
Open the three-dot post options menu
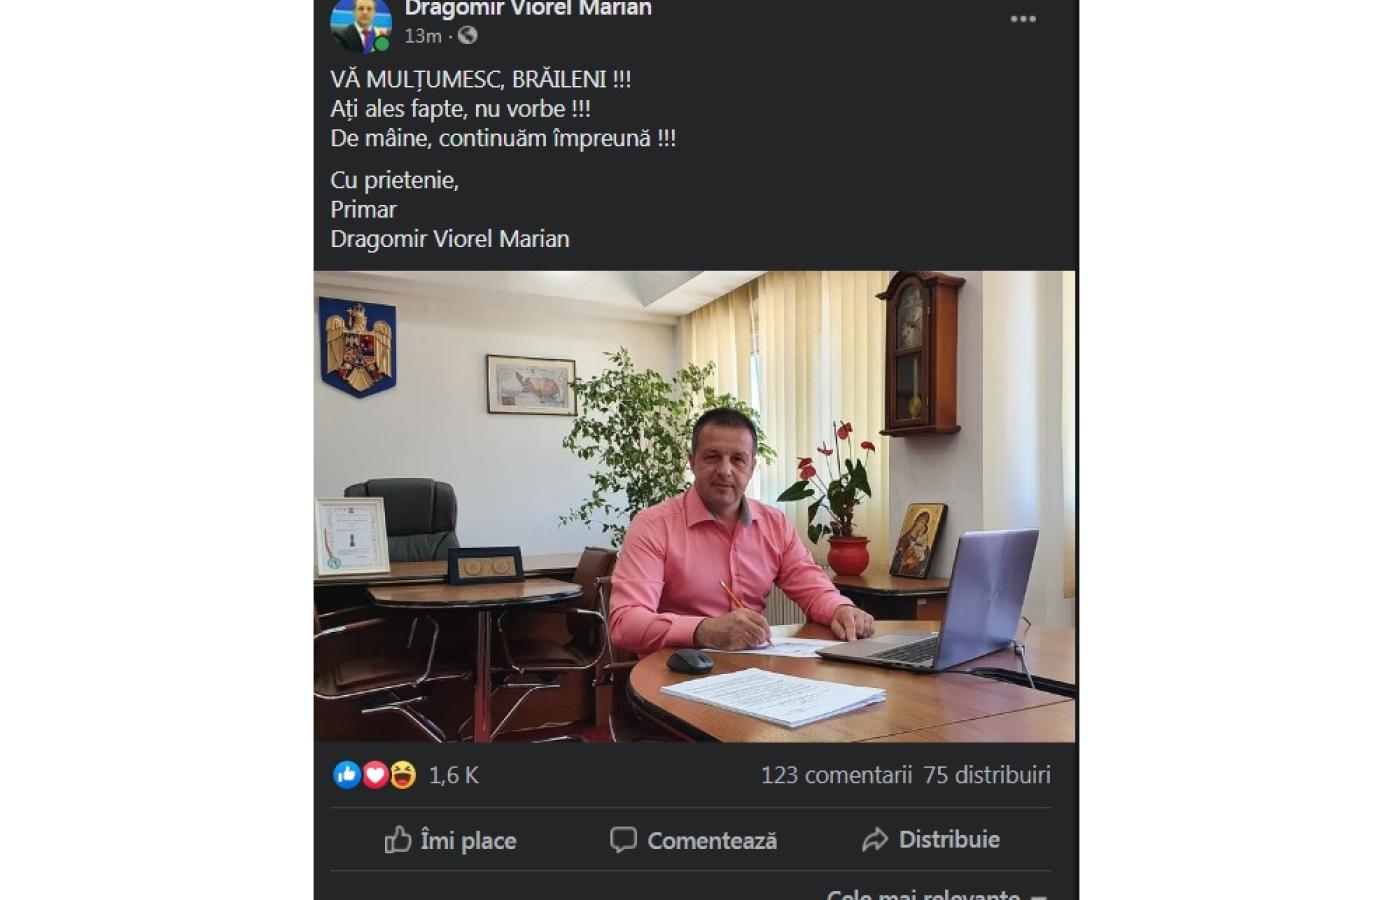click(1022, 19)
